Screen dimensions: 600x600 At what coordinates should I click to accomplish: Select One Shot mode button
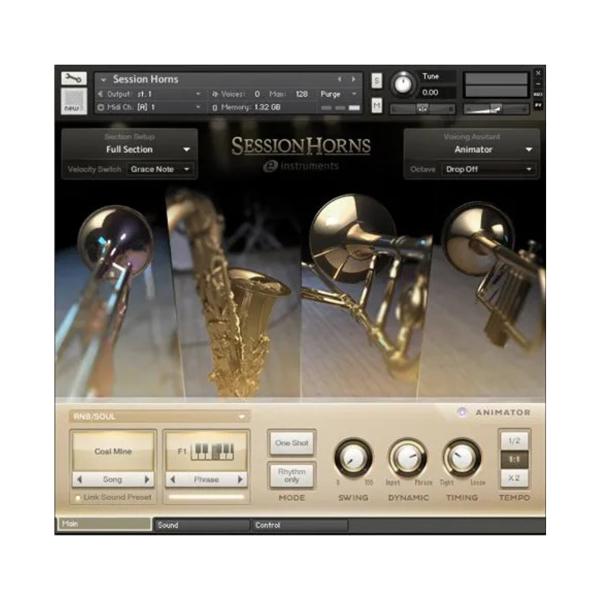pos(292,443)
